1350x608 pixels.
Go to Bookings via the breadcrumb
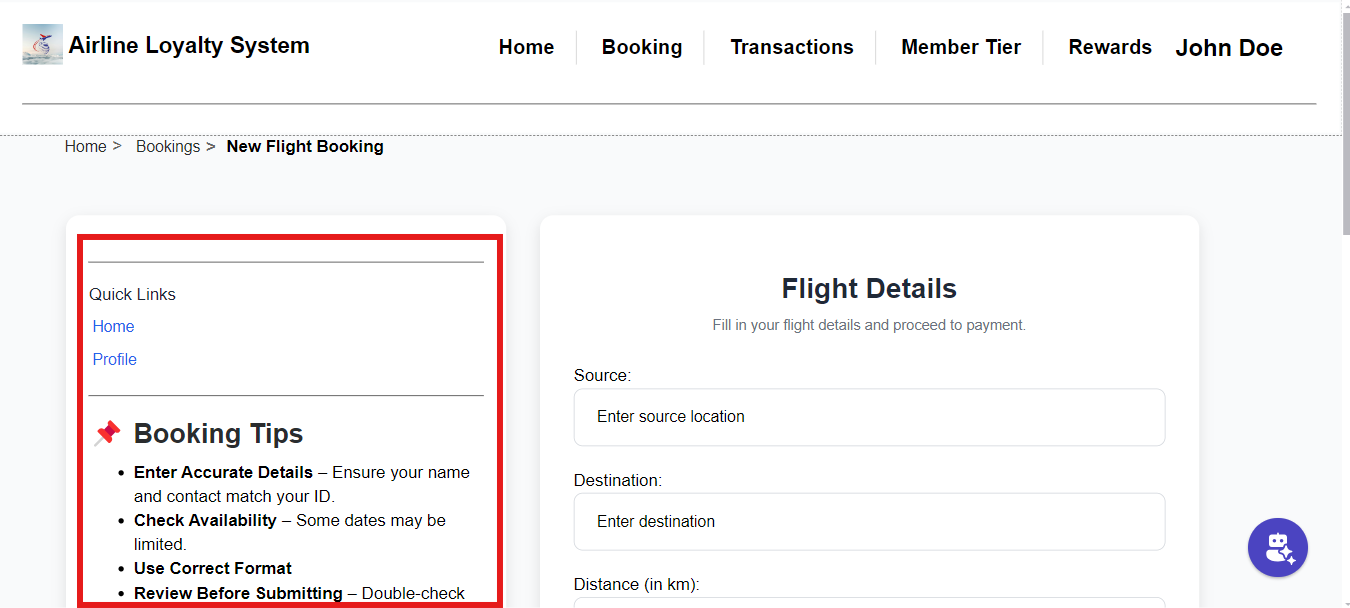pos(168,146)
